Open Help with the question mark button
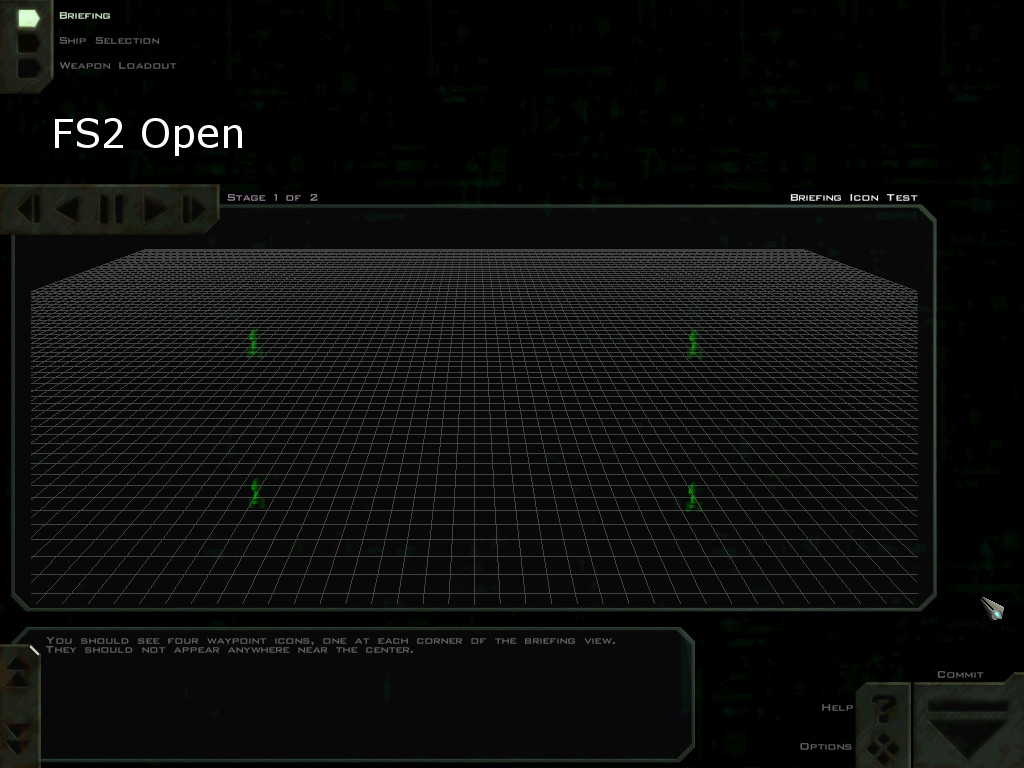 [884, 707]
